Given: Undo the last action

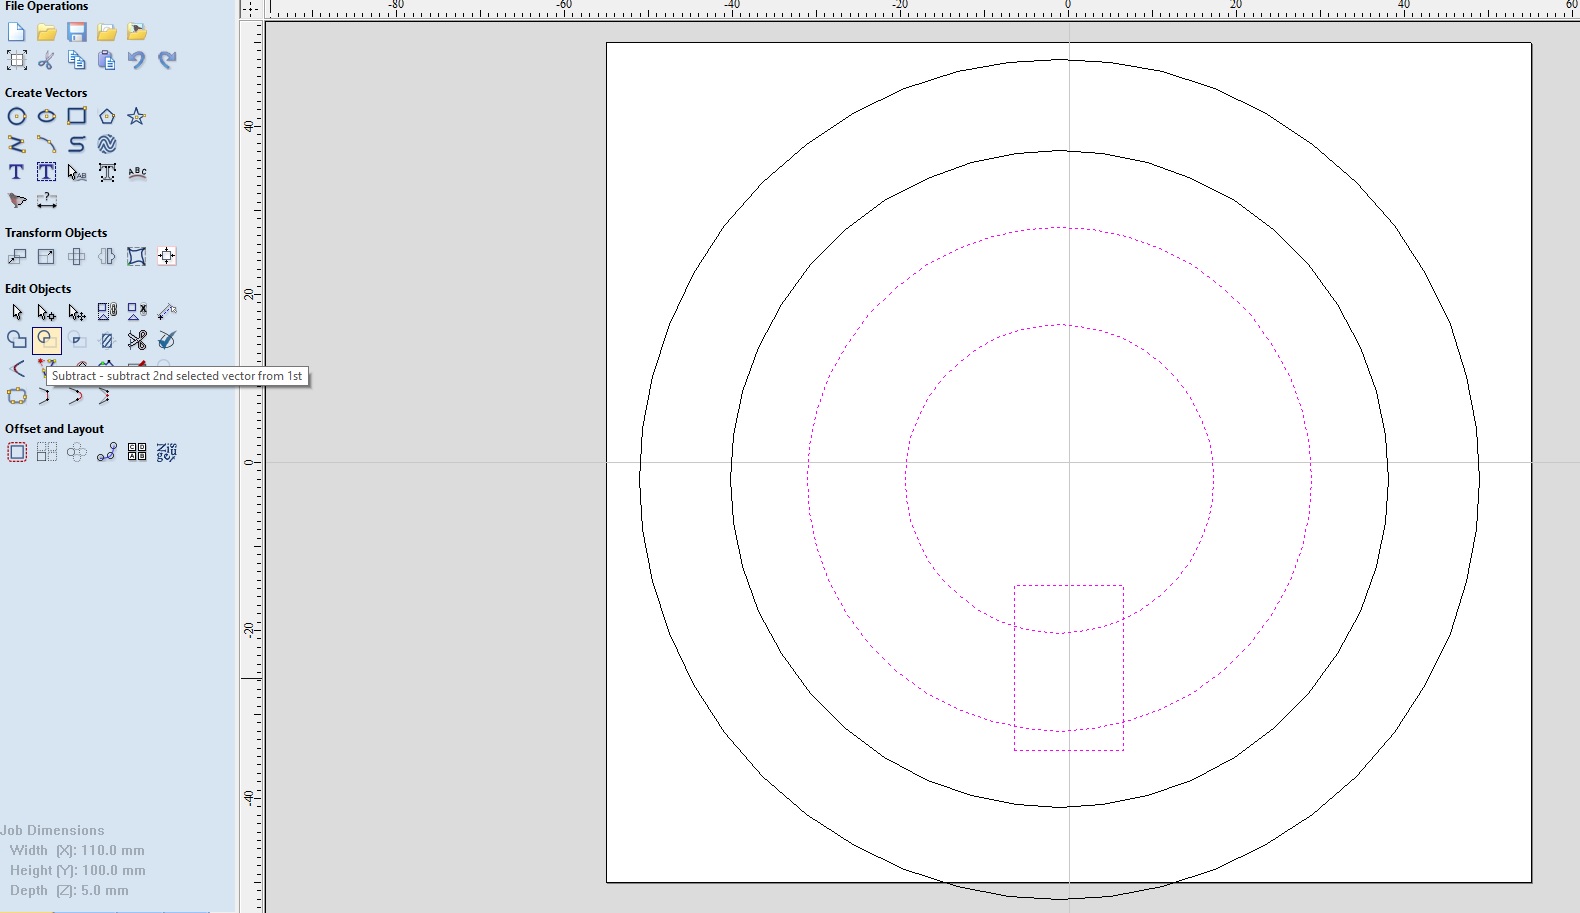Looking at the screenshot, I should [137, 60].
